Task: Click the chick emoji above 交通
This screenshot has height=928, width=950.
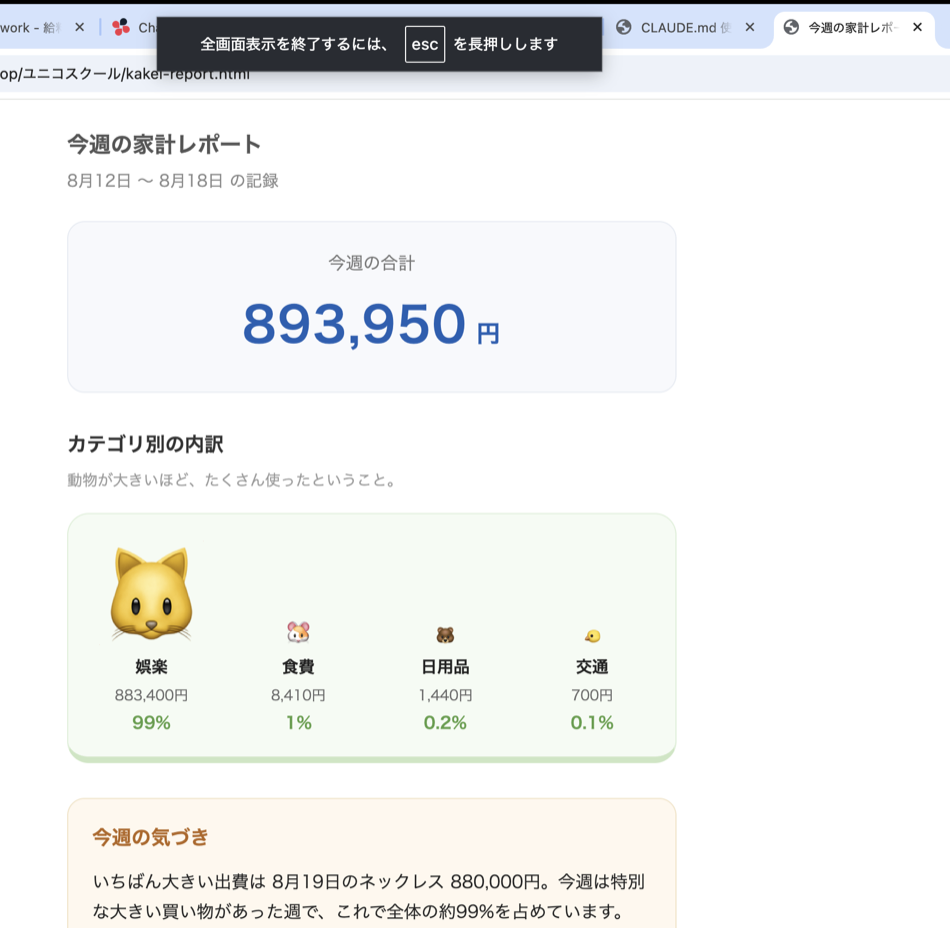Action: pos(593,636)
